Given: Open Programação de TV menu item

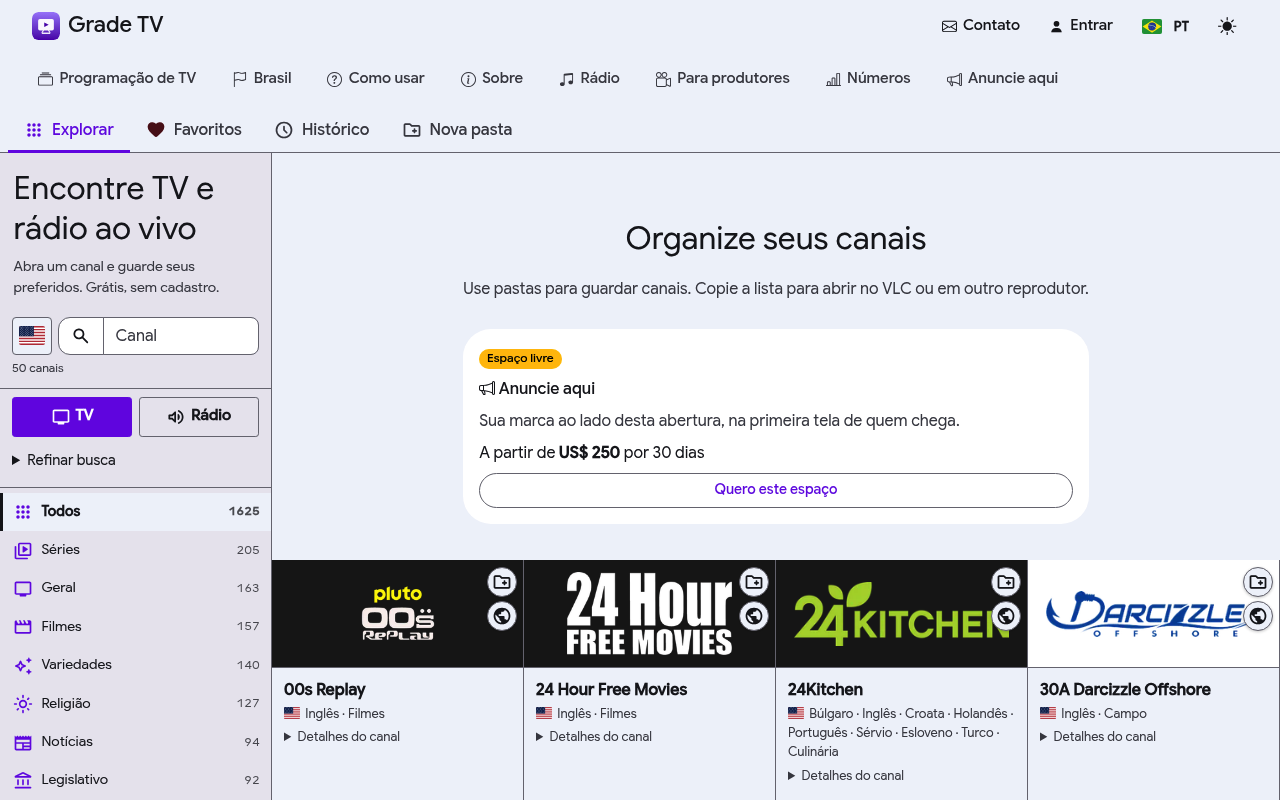Looking at the screenshot, I should pyautogui.click(x=117, y=78).
